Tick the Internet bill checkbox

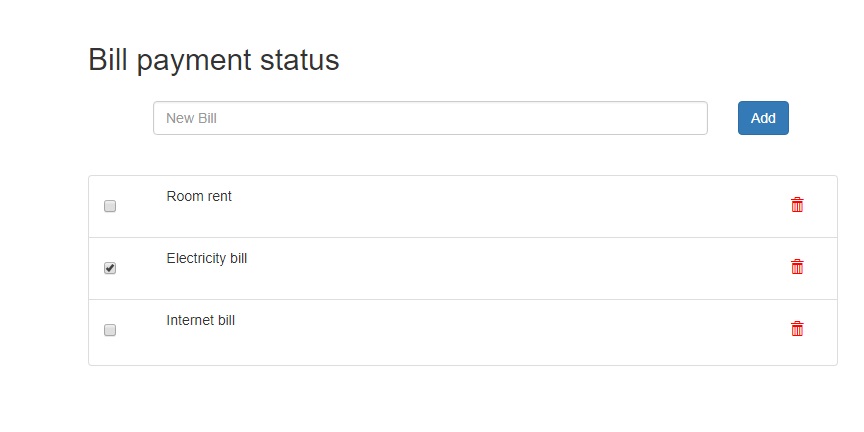pos(110,330)
